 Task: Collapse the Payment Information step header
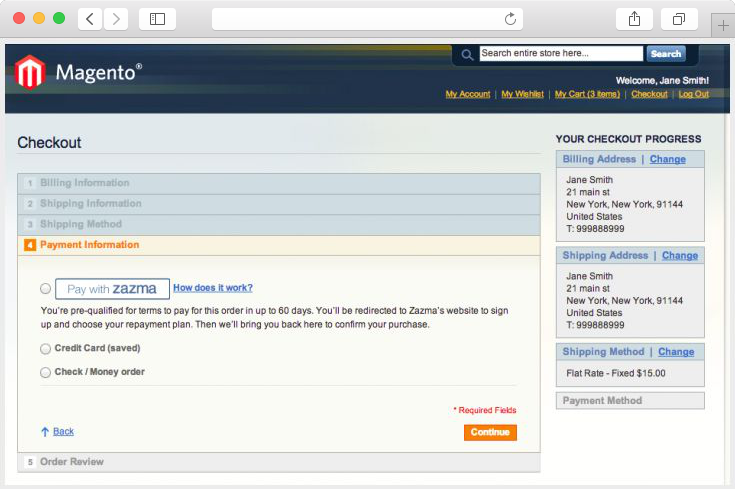pos(279,245)
